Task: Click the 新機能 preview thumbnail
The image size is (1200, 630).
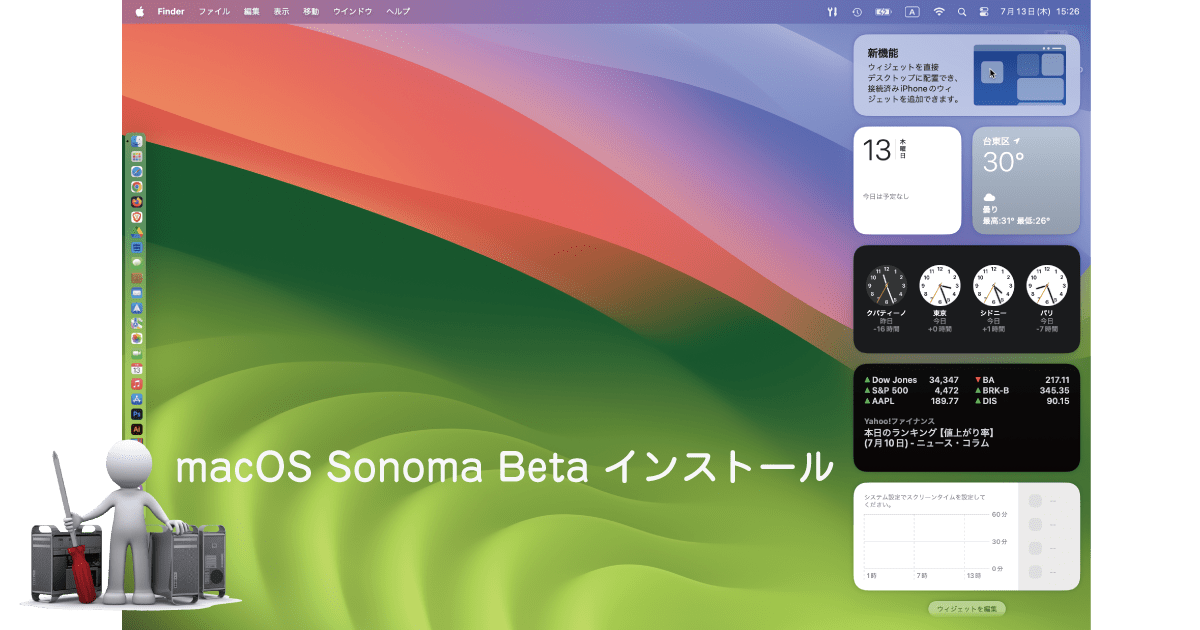Action: [1019, 75]
